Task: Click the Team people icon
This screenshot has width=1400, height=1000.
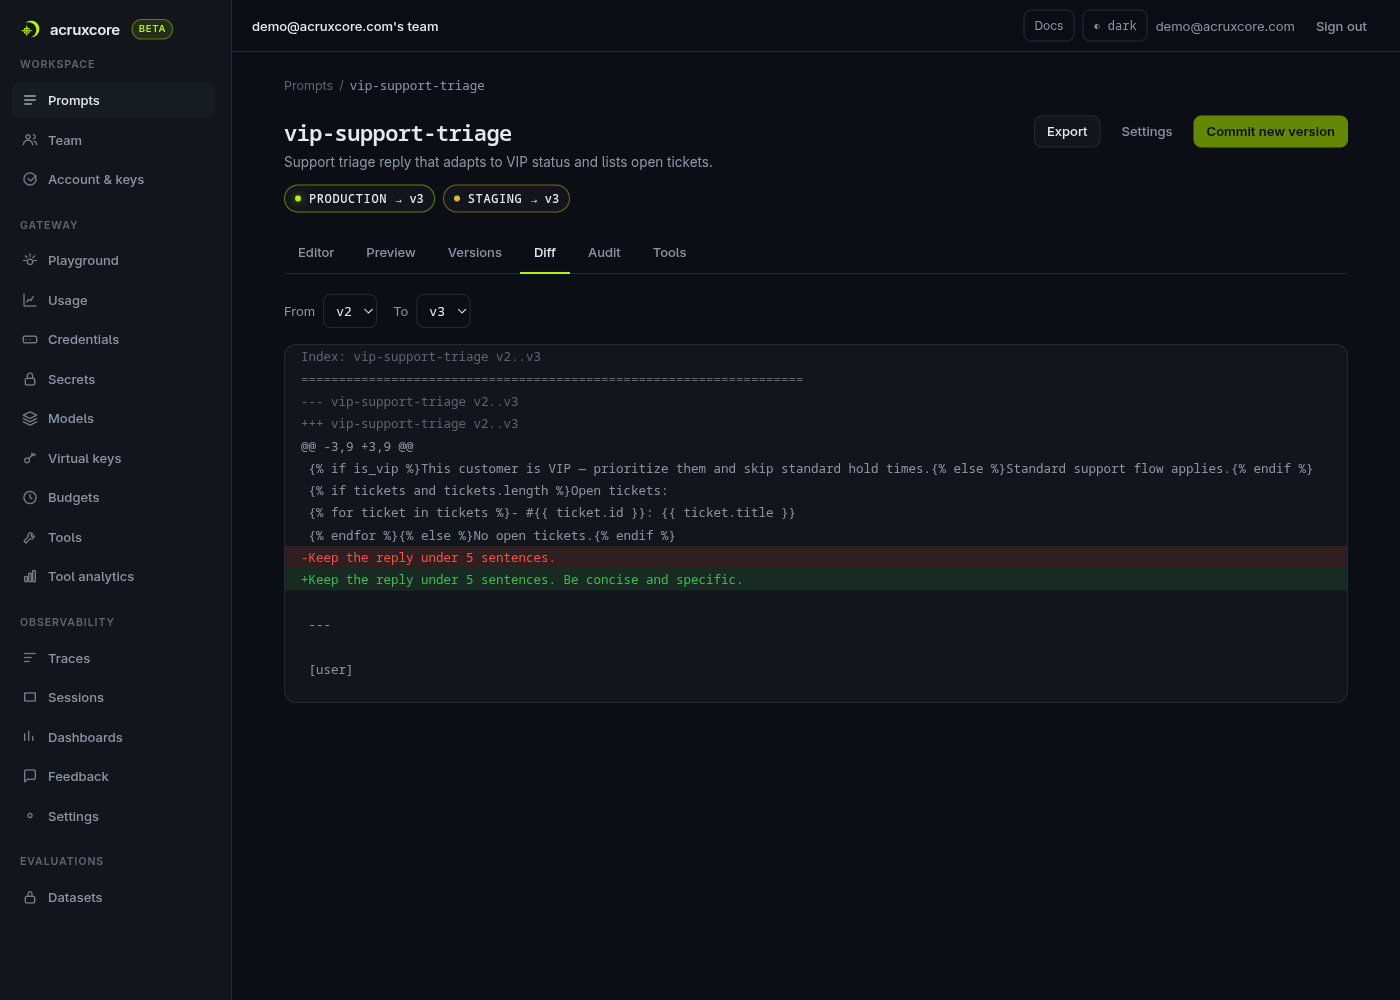Action: point(30,140)
